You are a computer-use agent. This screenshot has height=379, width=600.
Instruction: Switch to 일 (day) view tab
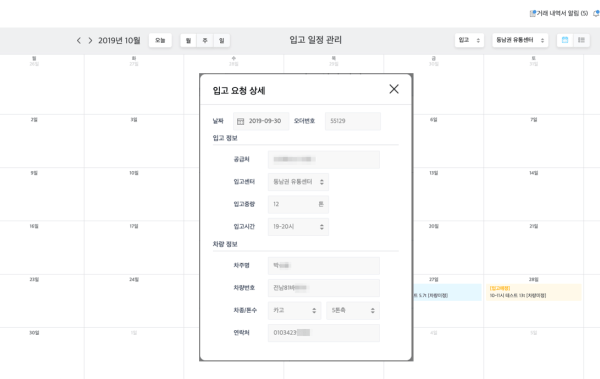[222, 41]
